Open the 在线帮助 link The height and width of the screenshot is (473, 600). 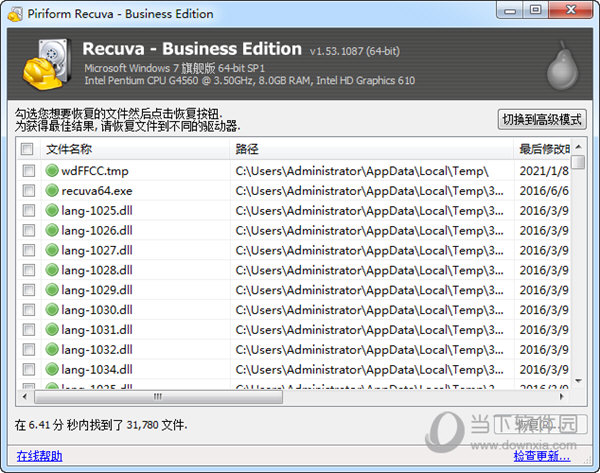[39, 456]
